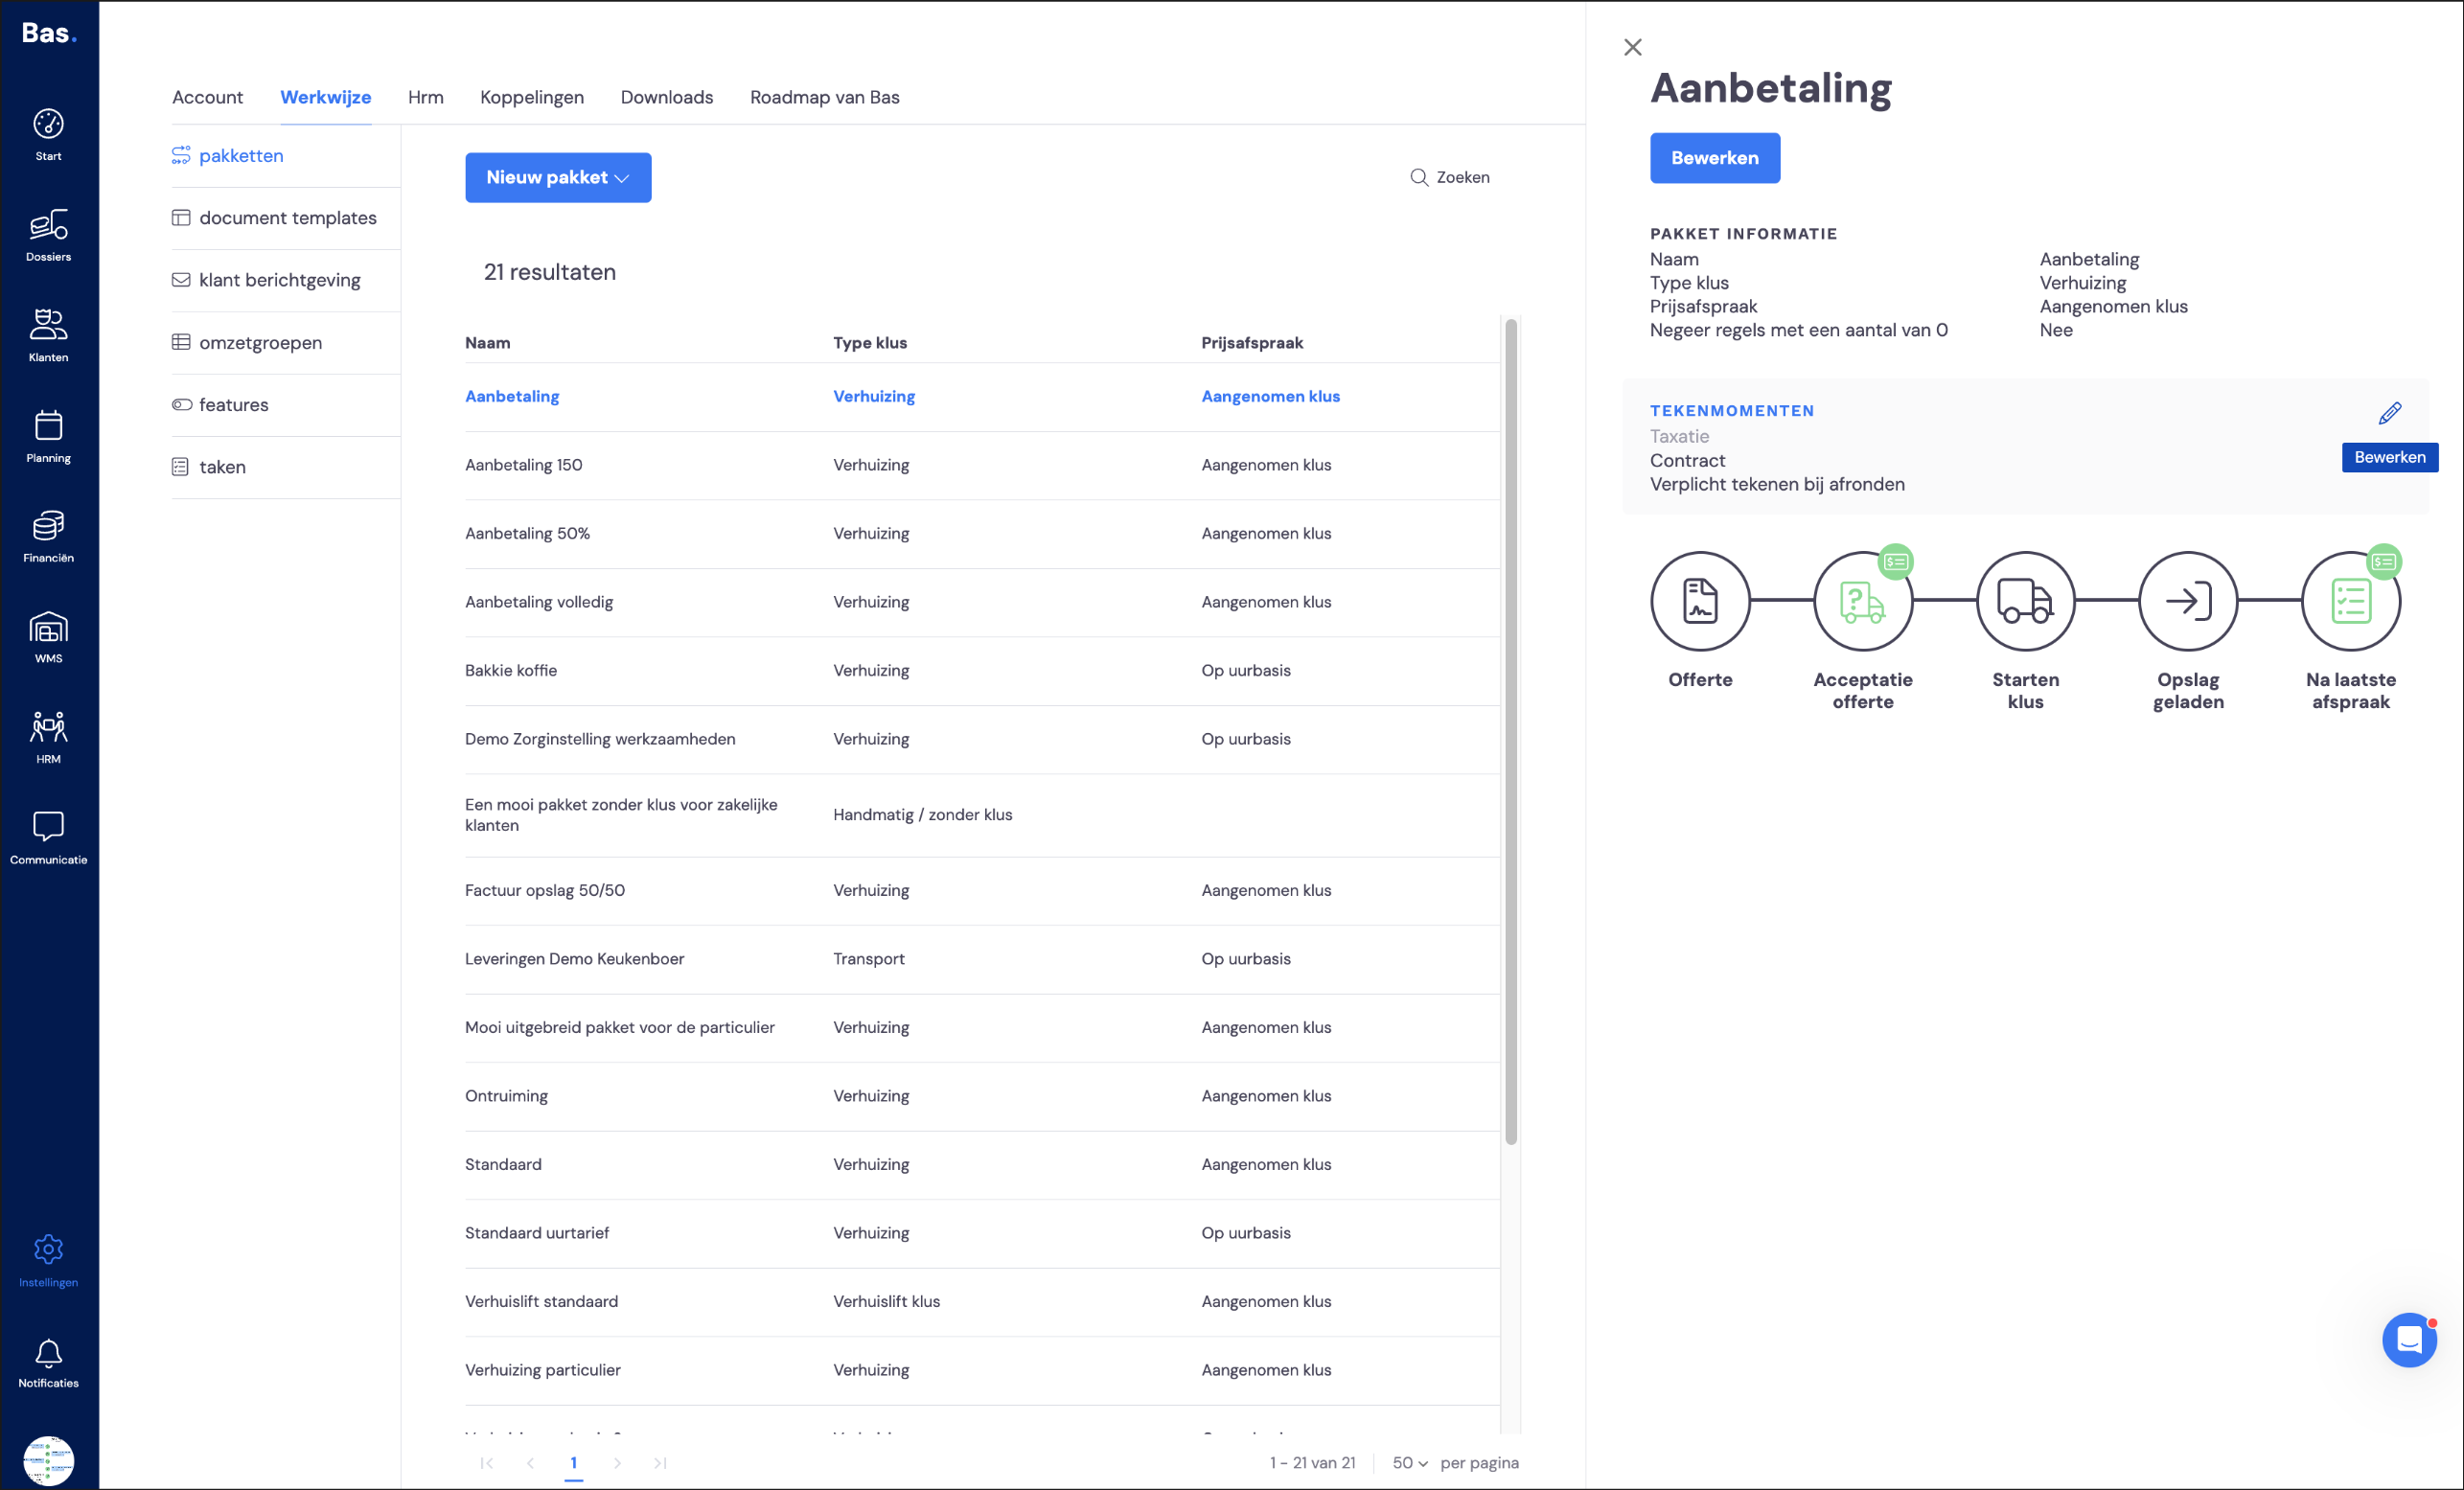Switch to the Account tab
This screenshot has width=2464, height=1490.
[207, 97]
